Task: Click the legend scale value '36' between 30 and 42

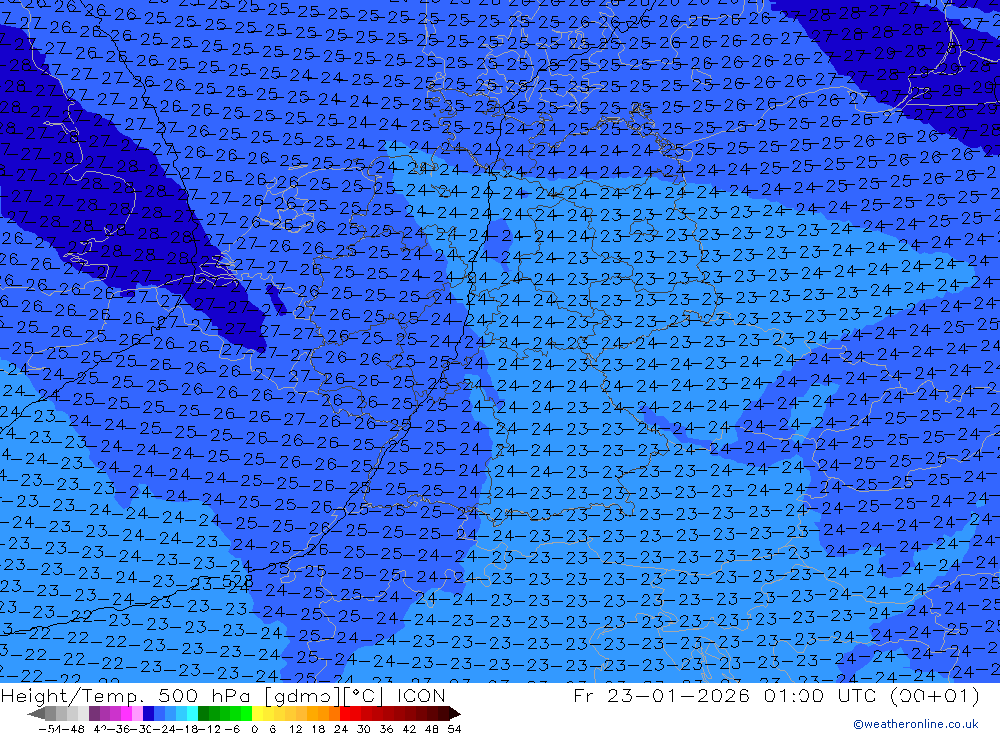Action: click(386, 729)
